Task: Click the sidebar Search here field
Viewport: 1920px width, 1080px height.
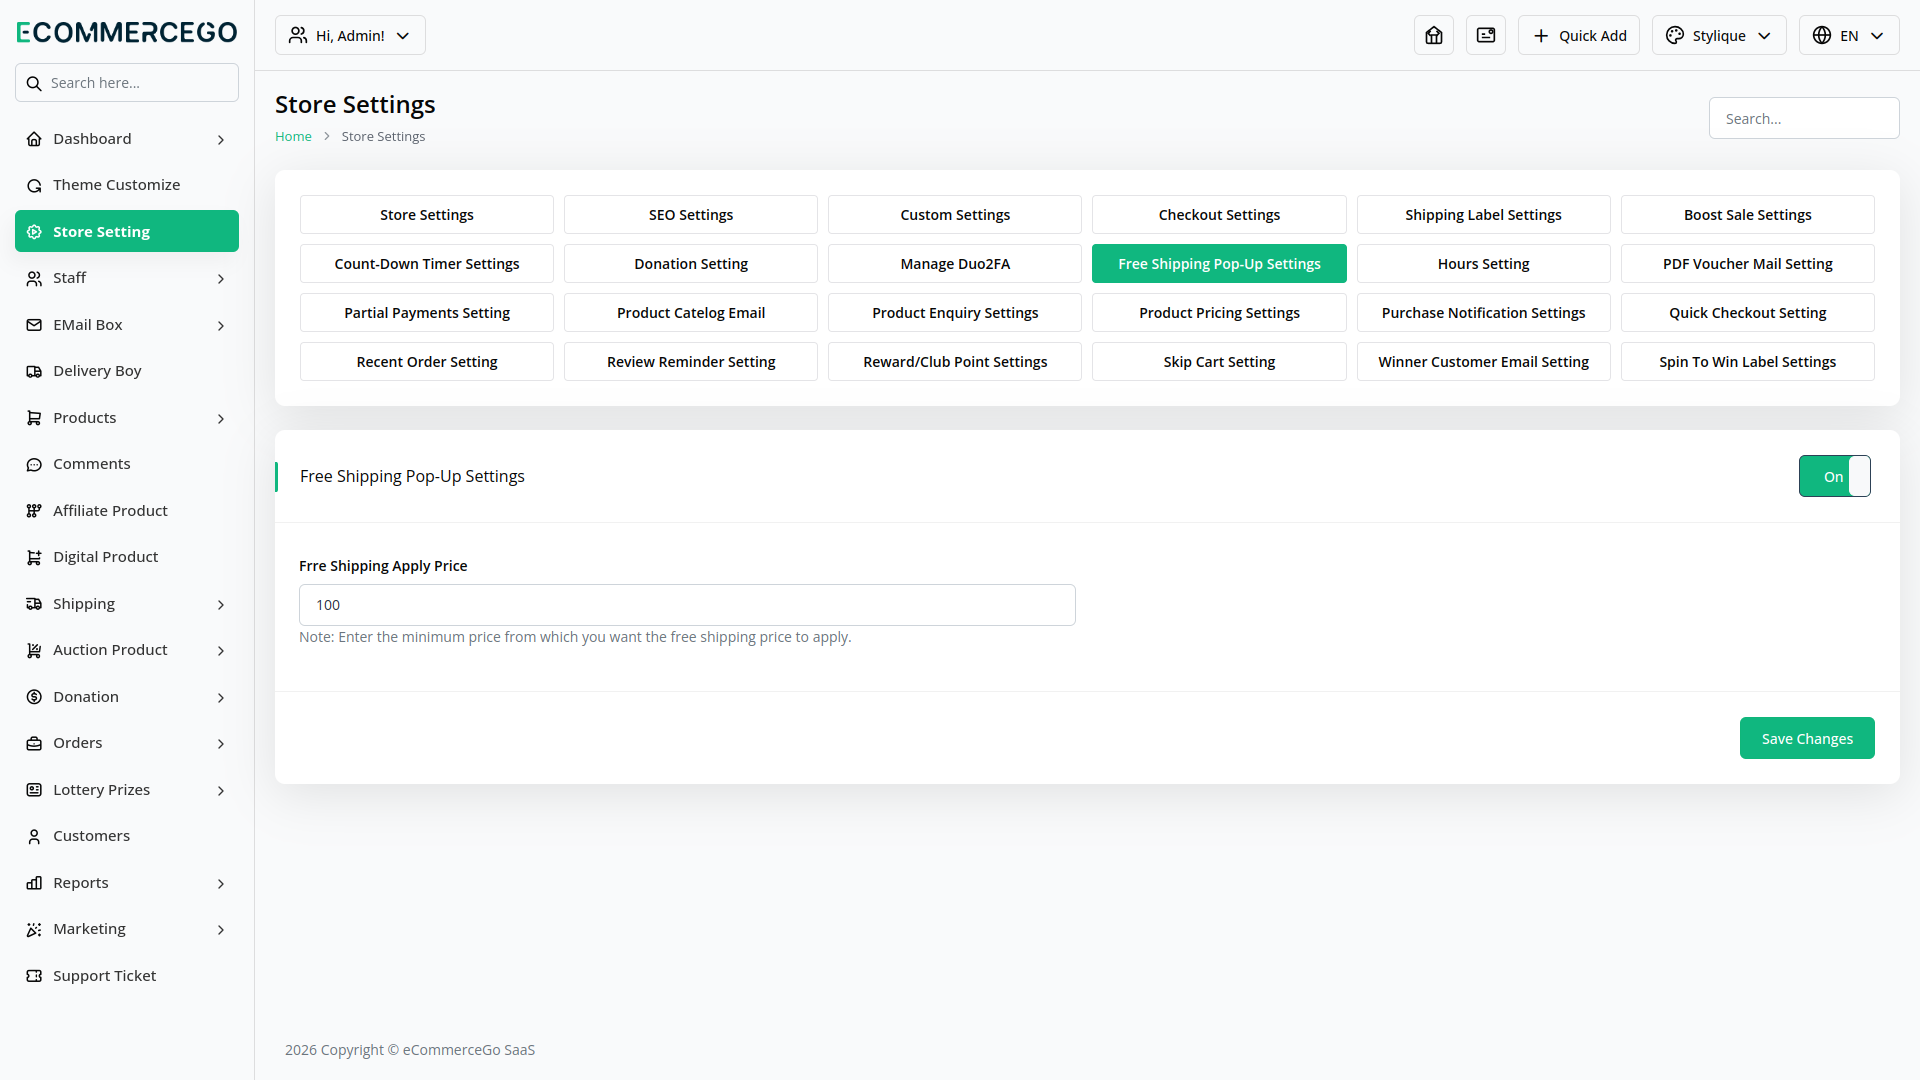Action: coord(127,83)
